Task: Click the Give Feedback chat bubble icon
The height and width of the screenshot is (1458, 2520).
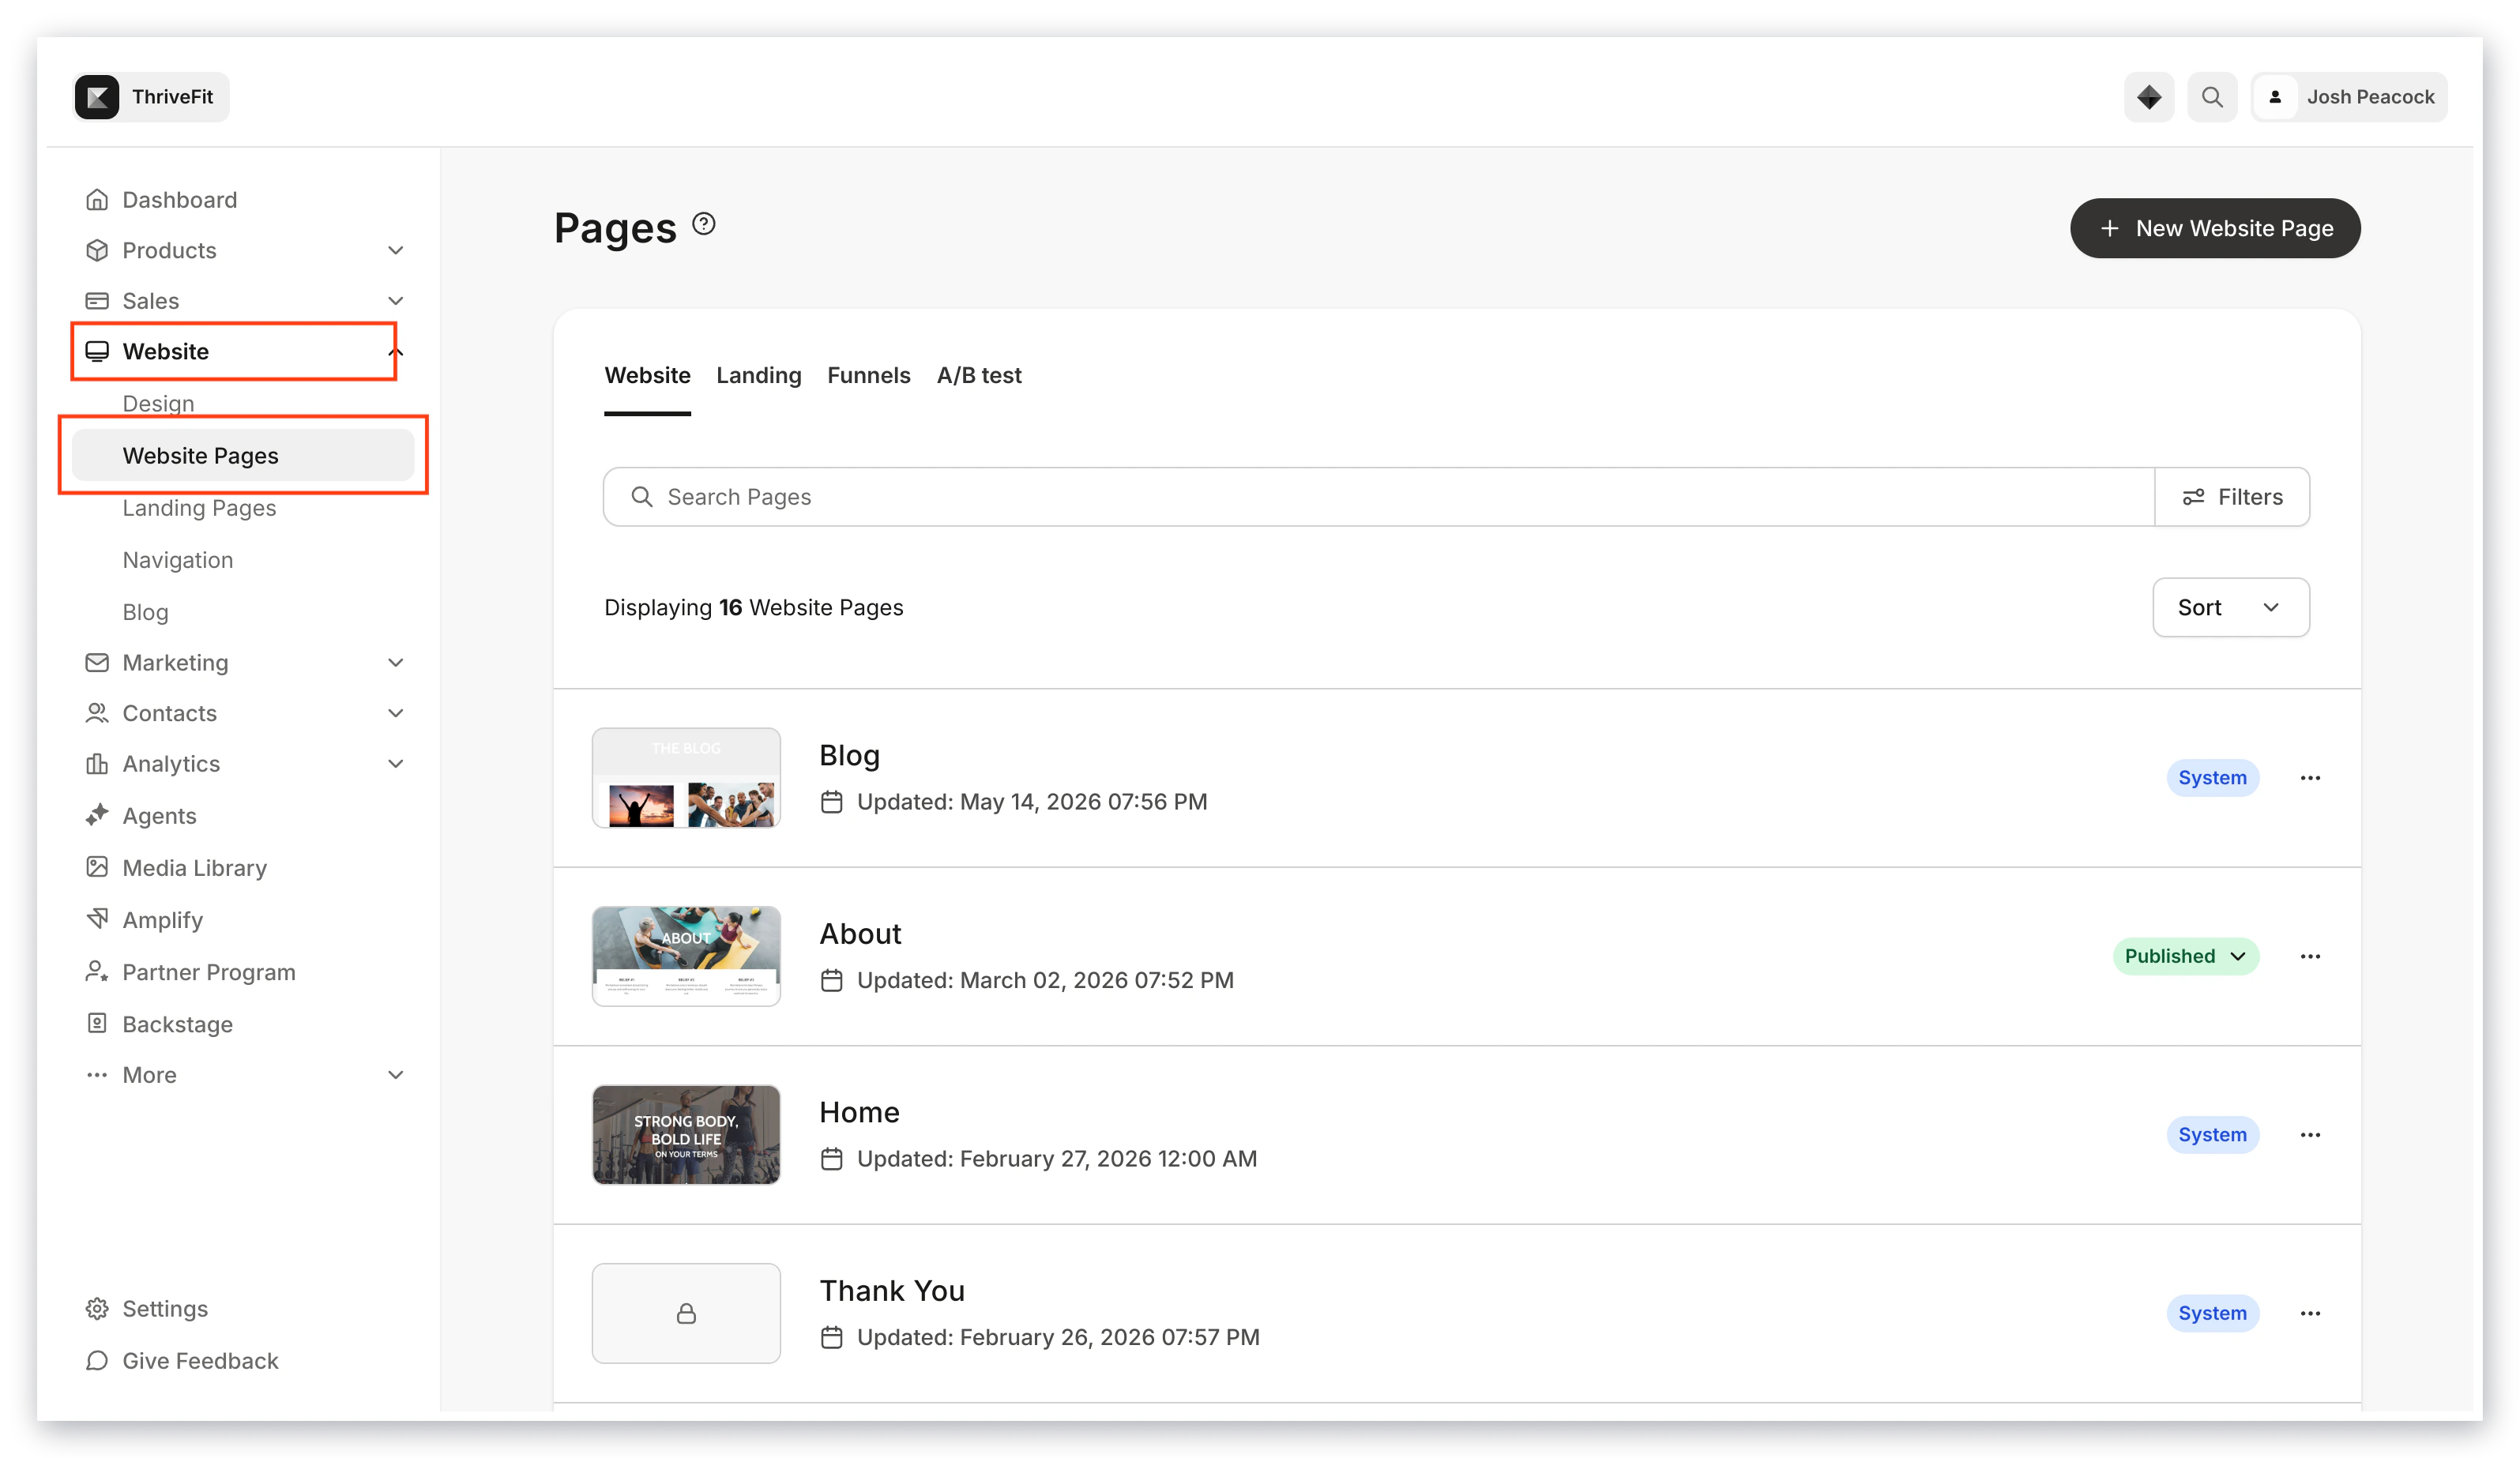Action: (97, 1361)
